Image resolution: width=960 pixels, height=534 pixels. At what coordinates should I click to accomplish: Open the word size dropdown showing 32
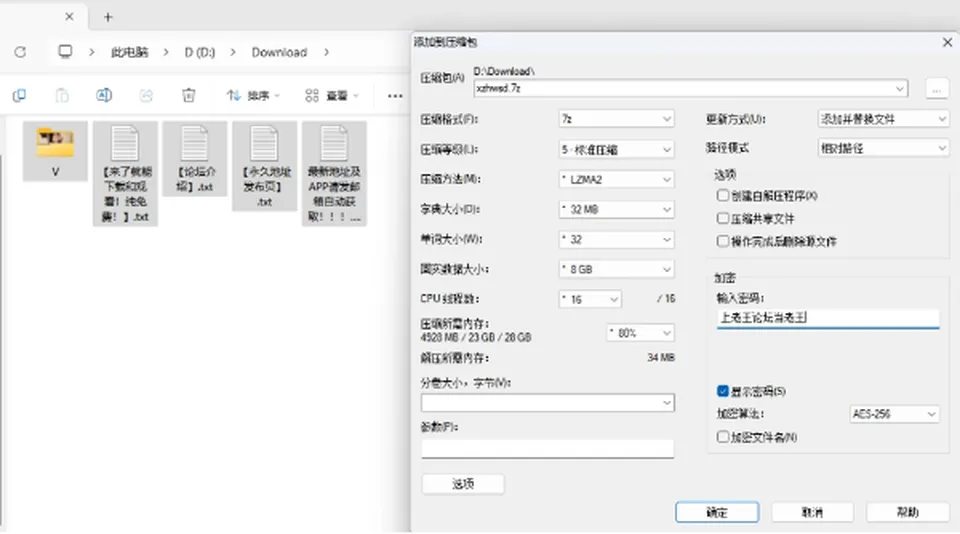616,239
